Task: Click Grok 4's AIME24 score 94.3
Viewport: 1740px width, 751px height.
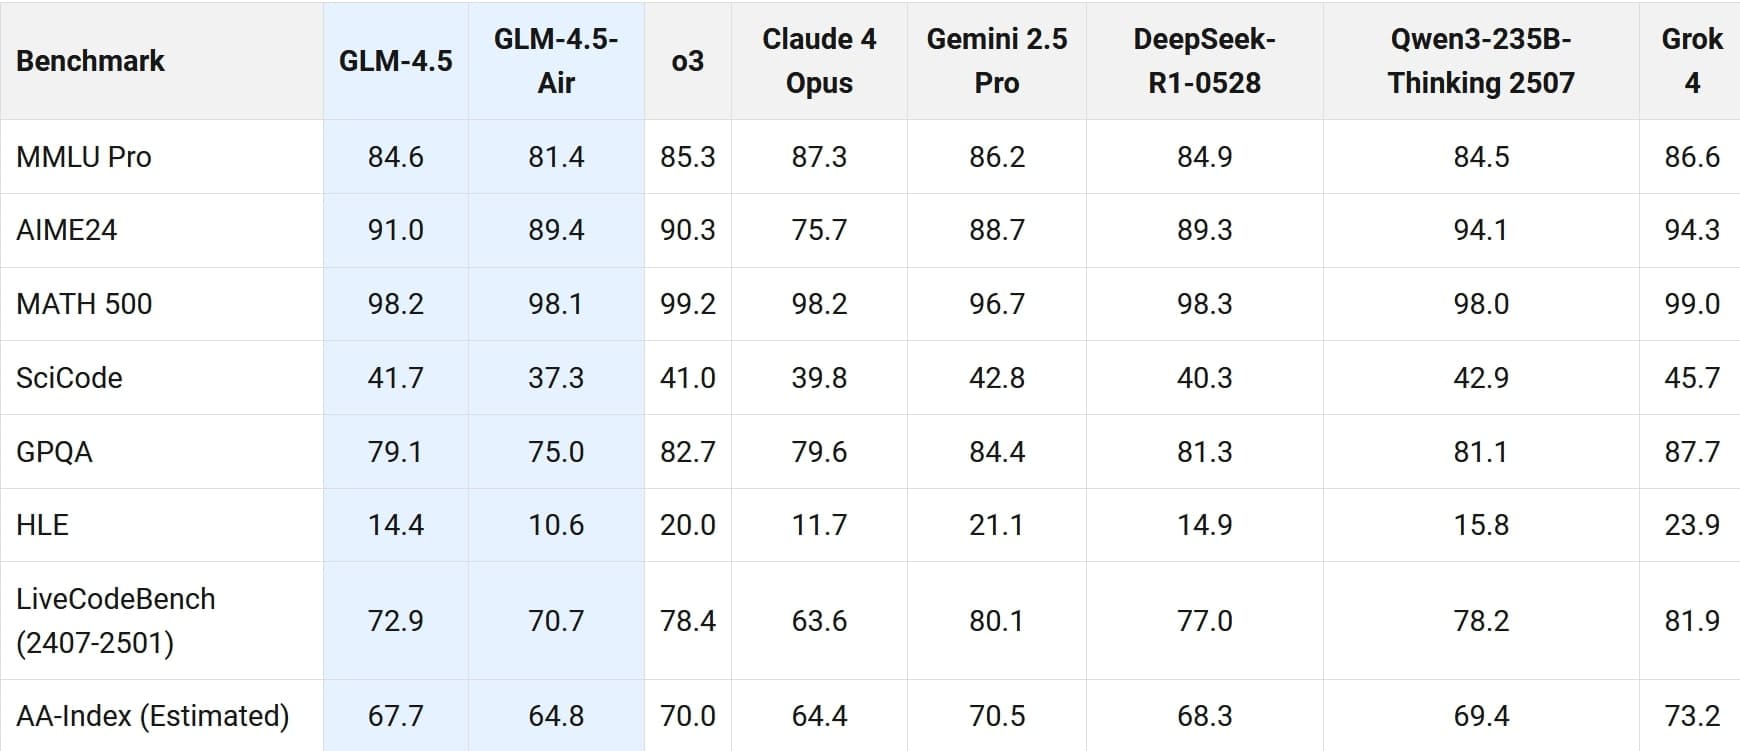Action: pyautogui.click(x=1691, y=230)
